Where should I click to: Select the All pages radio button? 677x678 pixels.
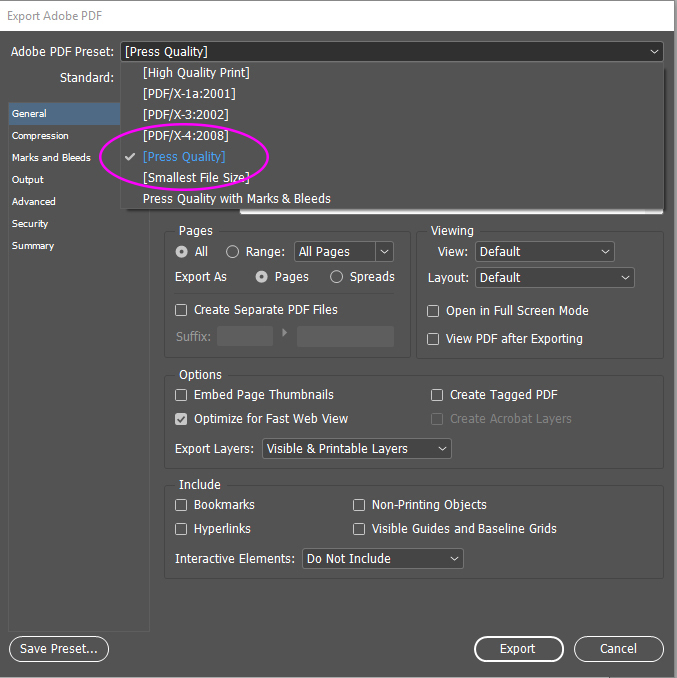[182, 252]
